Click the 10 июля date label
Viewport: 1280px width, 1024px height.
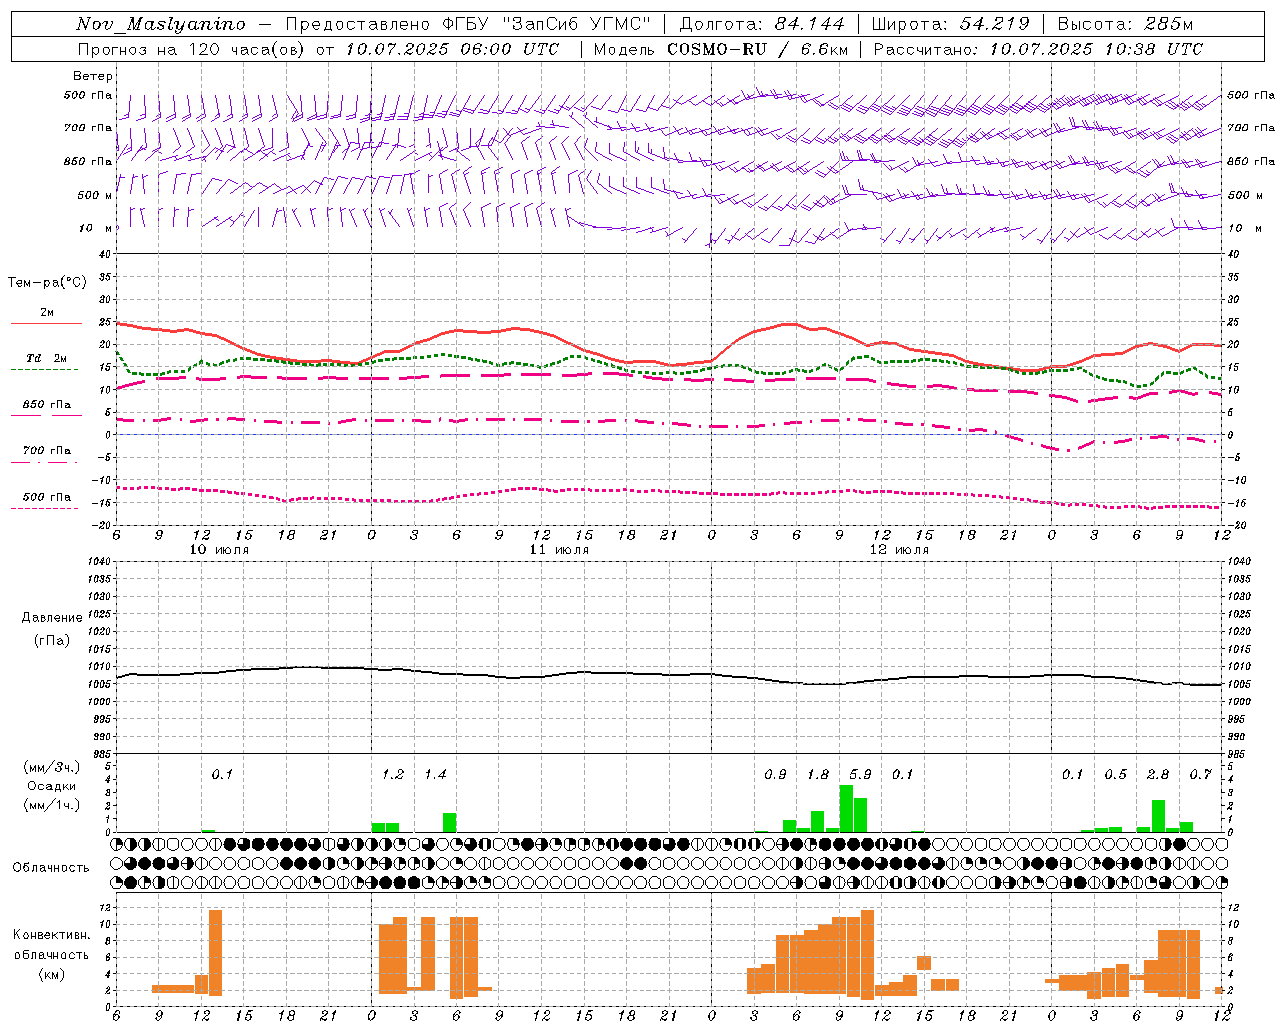click(219, 550)
